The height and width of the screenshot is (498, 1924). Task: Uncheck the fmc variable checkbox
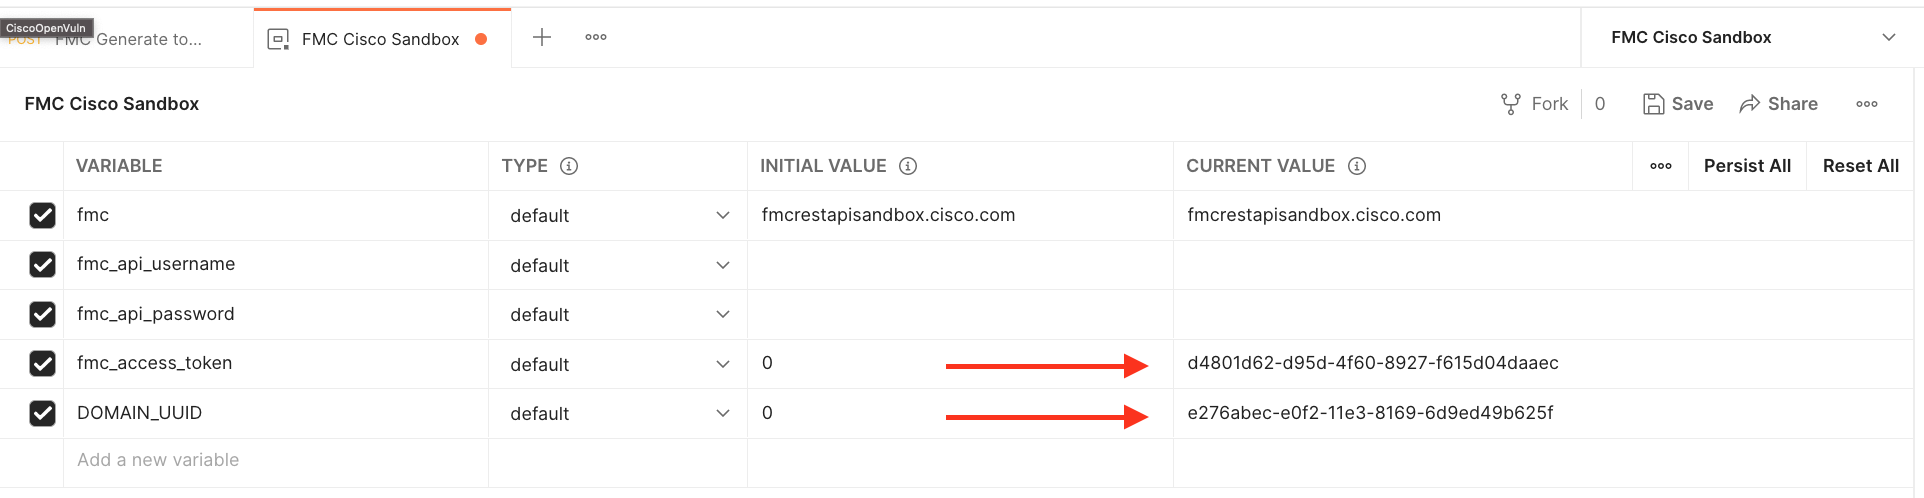(42, 215)
